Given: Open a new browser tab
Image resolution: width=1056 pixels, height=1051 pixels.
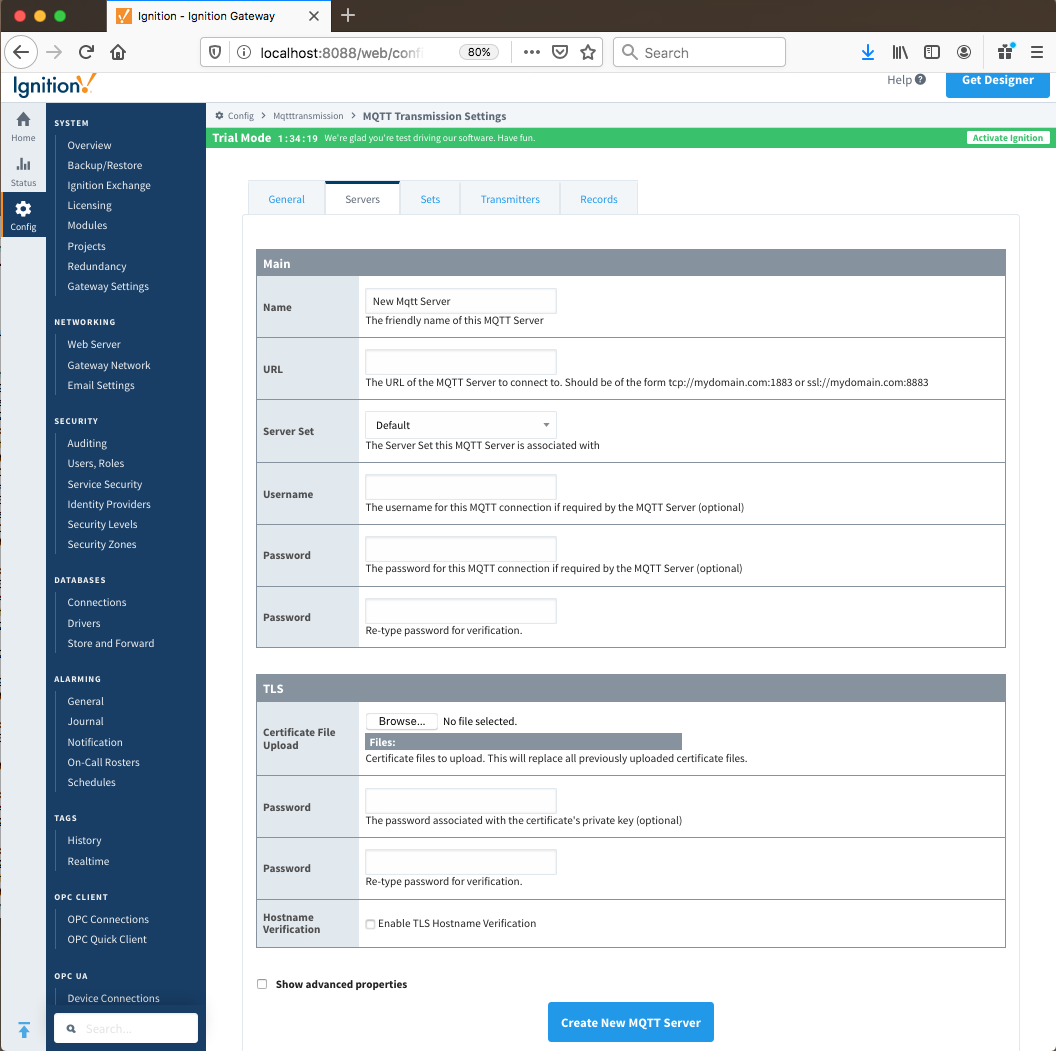Looking at the screenshot, I should [x=348, y=15].
